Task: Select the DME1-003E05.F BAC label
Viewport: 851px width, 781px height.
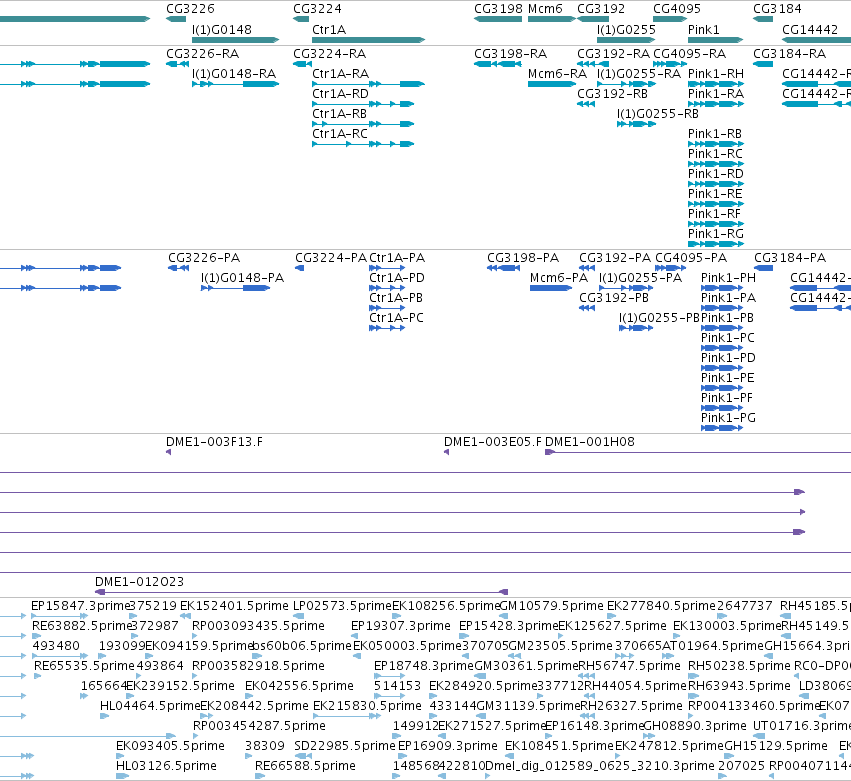Action: (x=493, y=441)
